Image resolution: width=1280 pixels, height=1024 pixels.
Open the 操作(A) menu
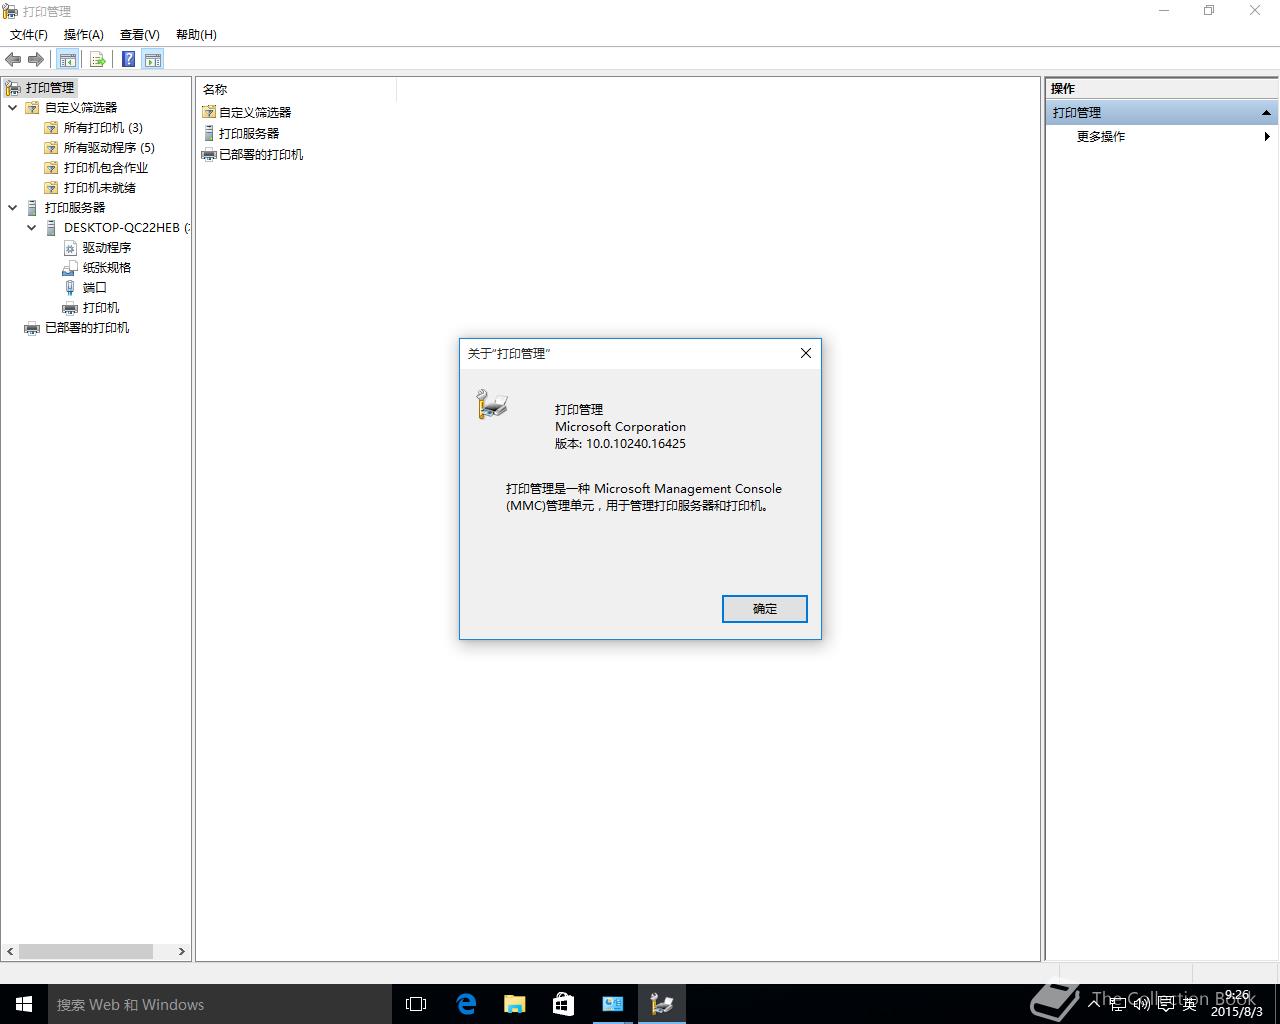[83, 34]
